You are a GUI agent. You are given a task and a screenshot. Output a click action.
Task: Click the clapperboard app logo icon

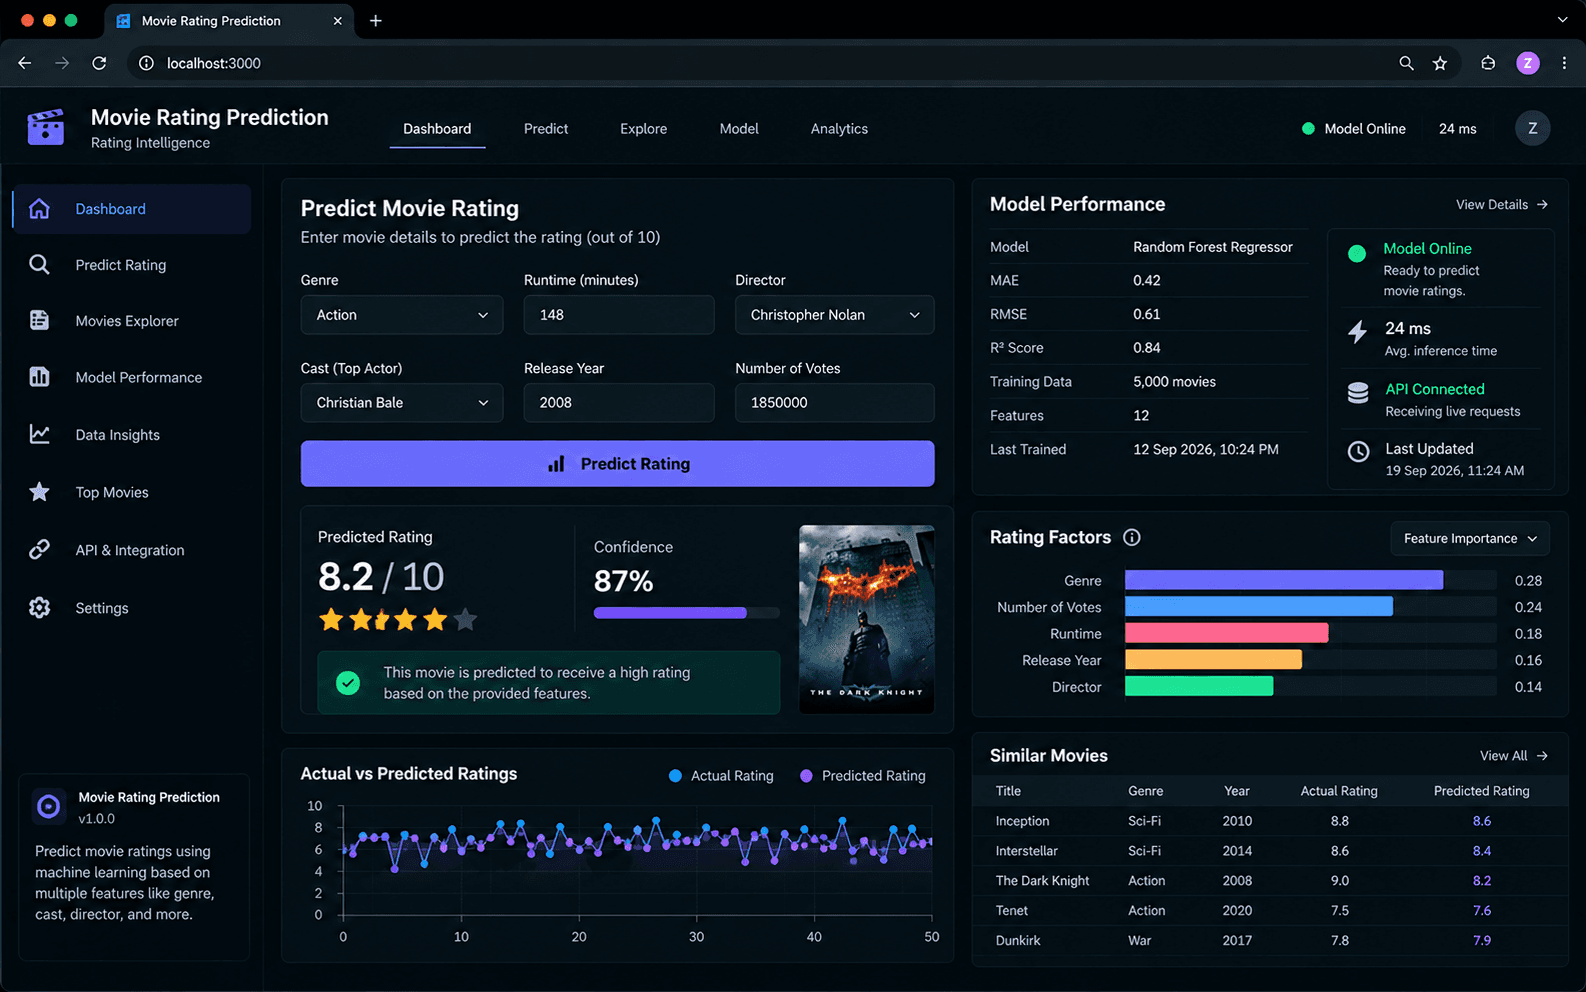(46, 127)
